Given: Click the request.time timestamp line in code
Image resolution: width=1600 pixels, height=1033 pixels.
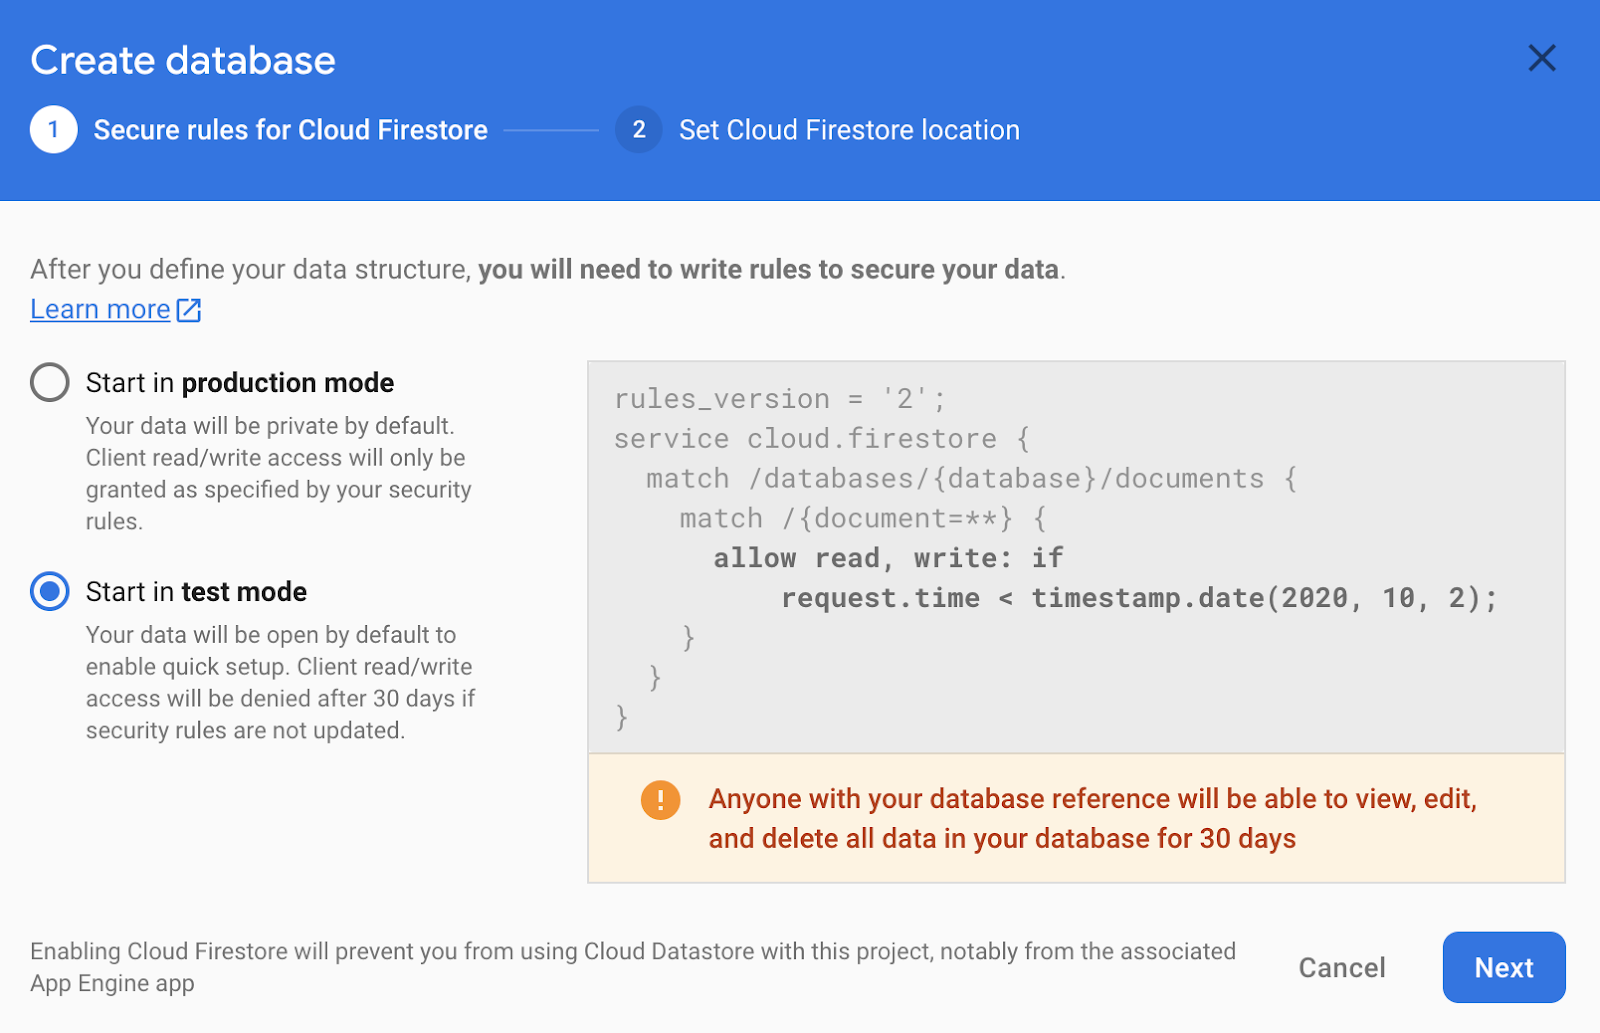Looking at the screenshot, I should click(x=1138, y=598).
